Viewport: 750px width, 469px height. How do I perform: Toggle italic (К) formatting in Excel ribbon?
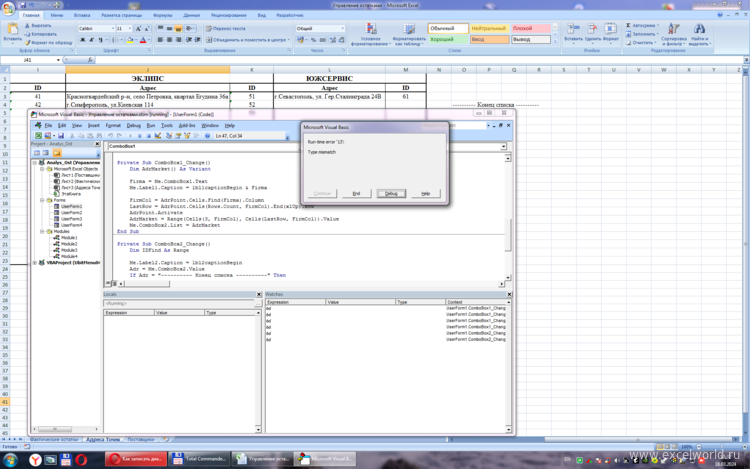[x=91, y=40]
